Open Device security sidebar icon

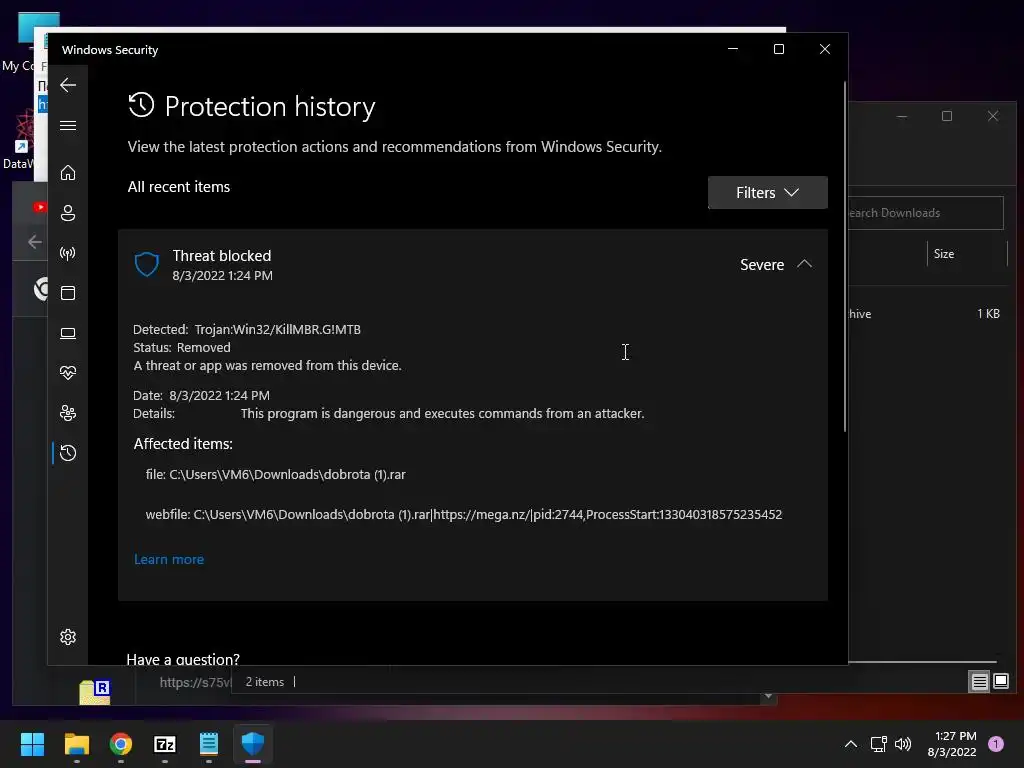pyautogui.click(x=68, y=333)
